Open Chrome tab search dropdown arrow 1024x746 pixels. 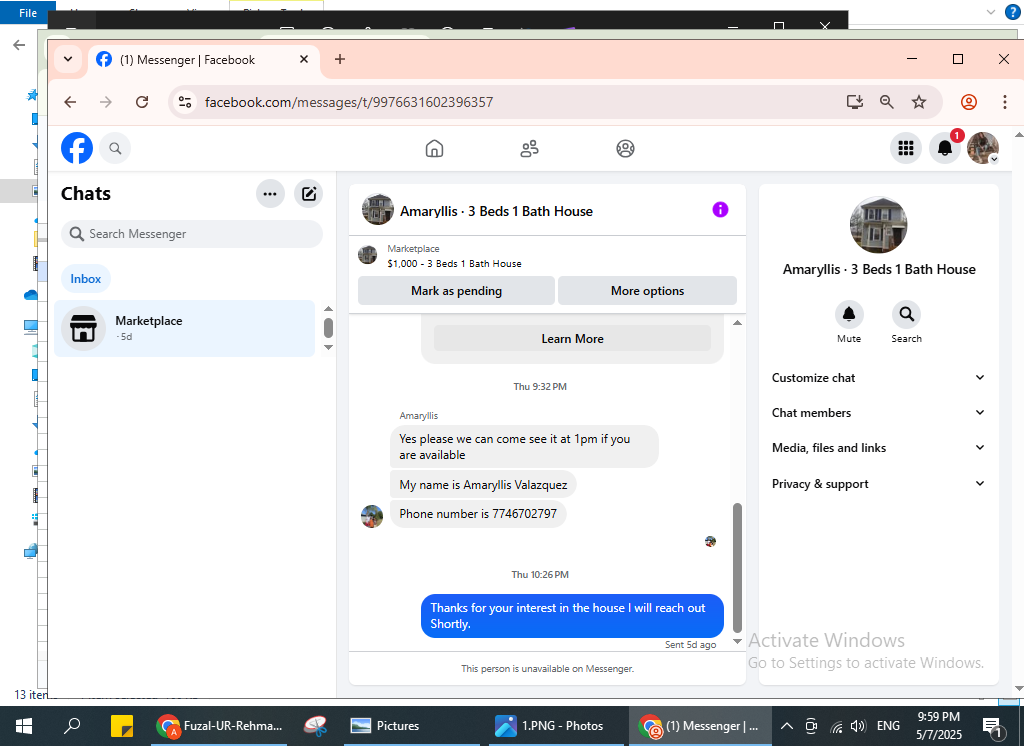click(x=68, y=59)
